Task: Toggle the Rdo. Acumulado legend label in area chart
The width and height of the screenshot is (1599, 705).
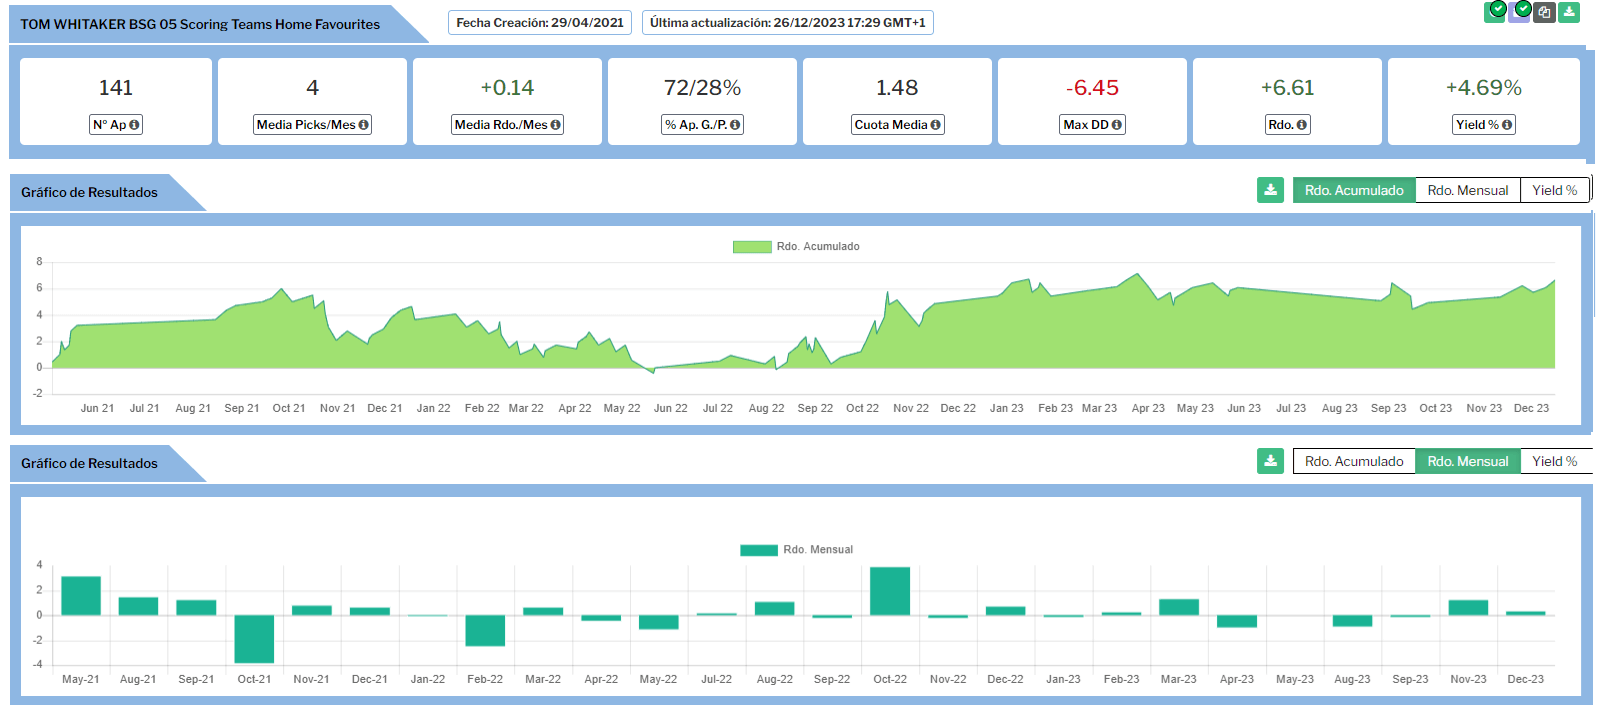Action: click(x=817, y=247)
